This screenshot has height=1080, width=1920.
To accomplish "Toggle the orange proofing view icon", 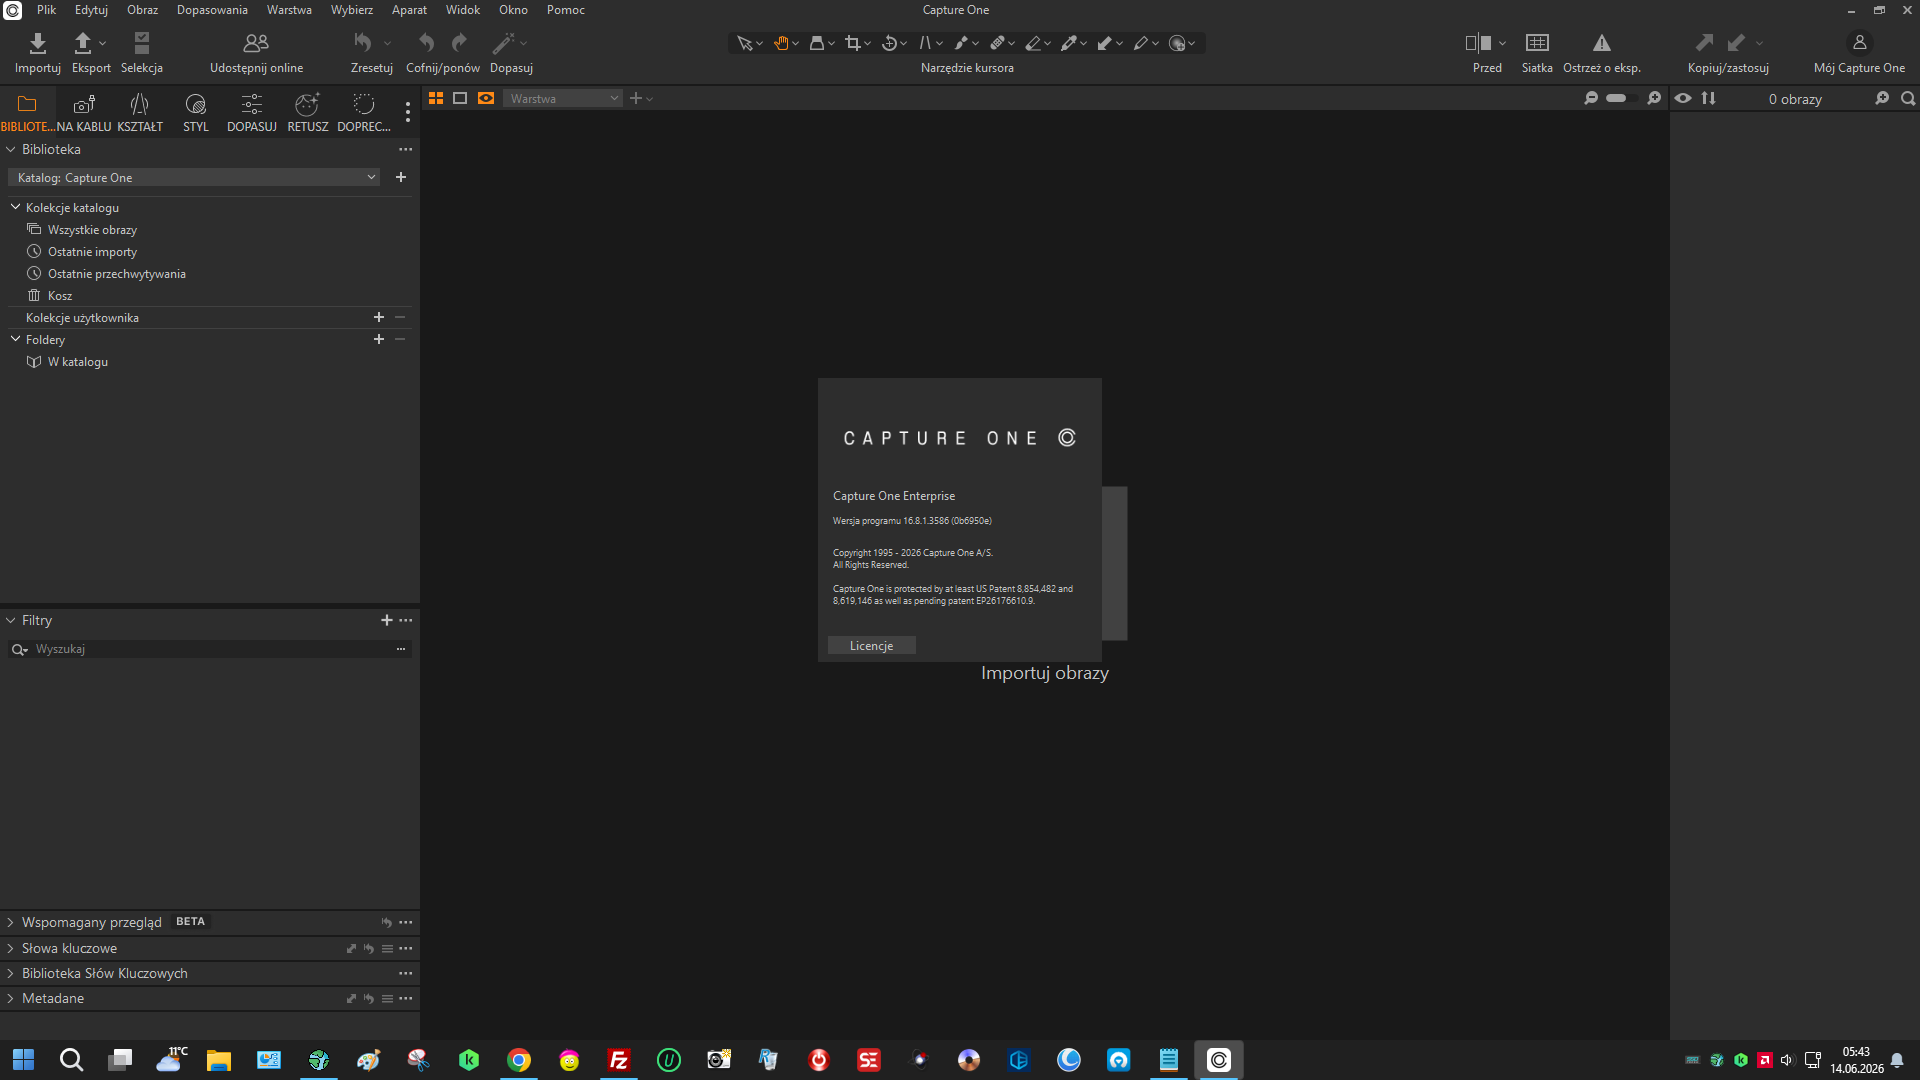I will click(486, 98).
